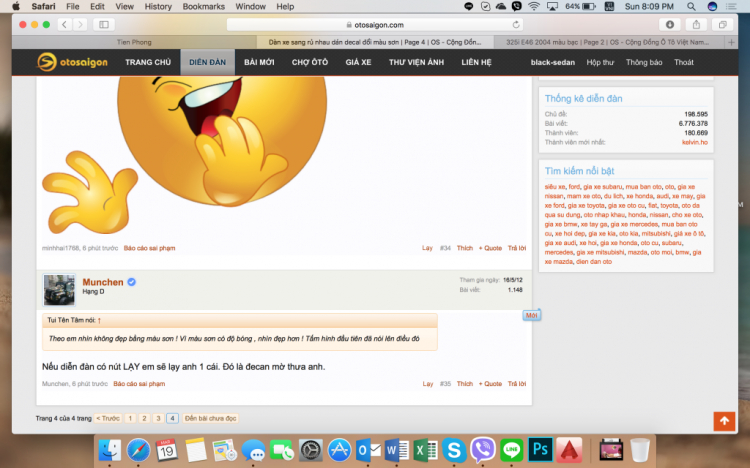Click Safari back arrow button
This screenshot has width=750, height=468.
65,24
